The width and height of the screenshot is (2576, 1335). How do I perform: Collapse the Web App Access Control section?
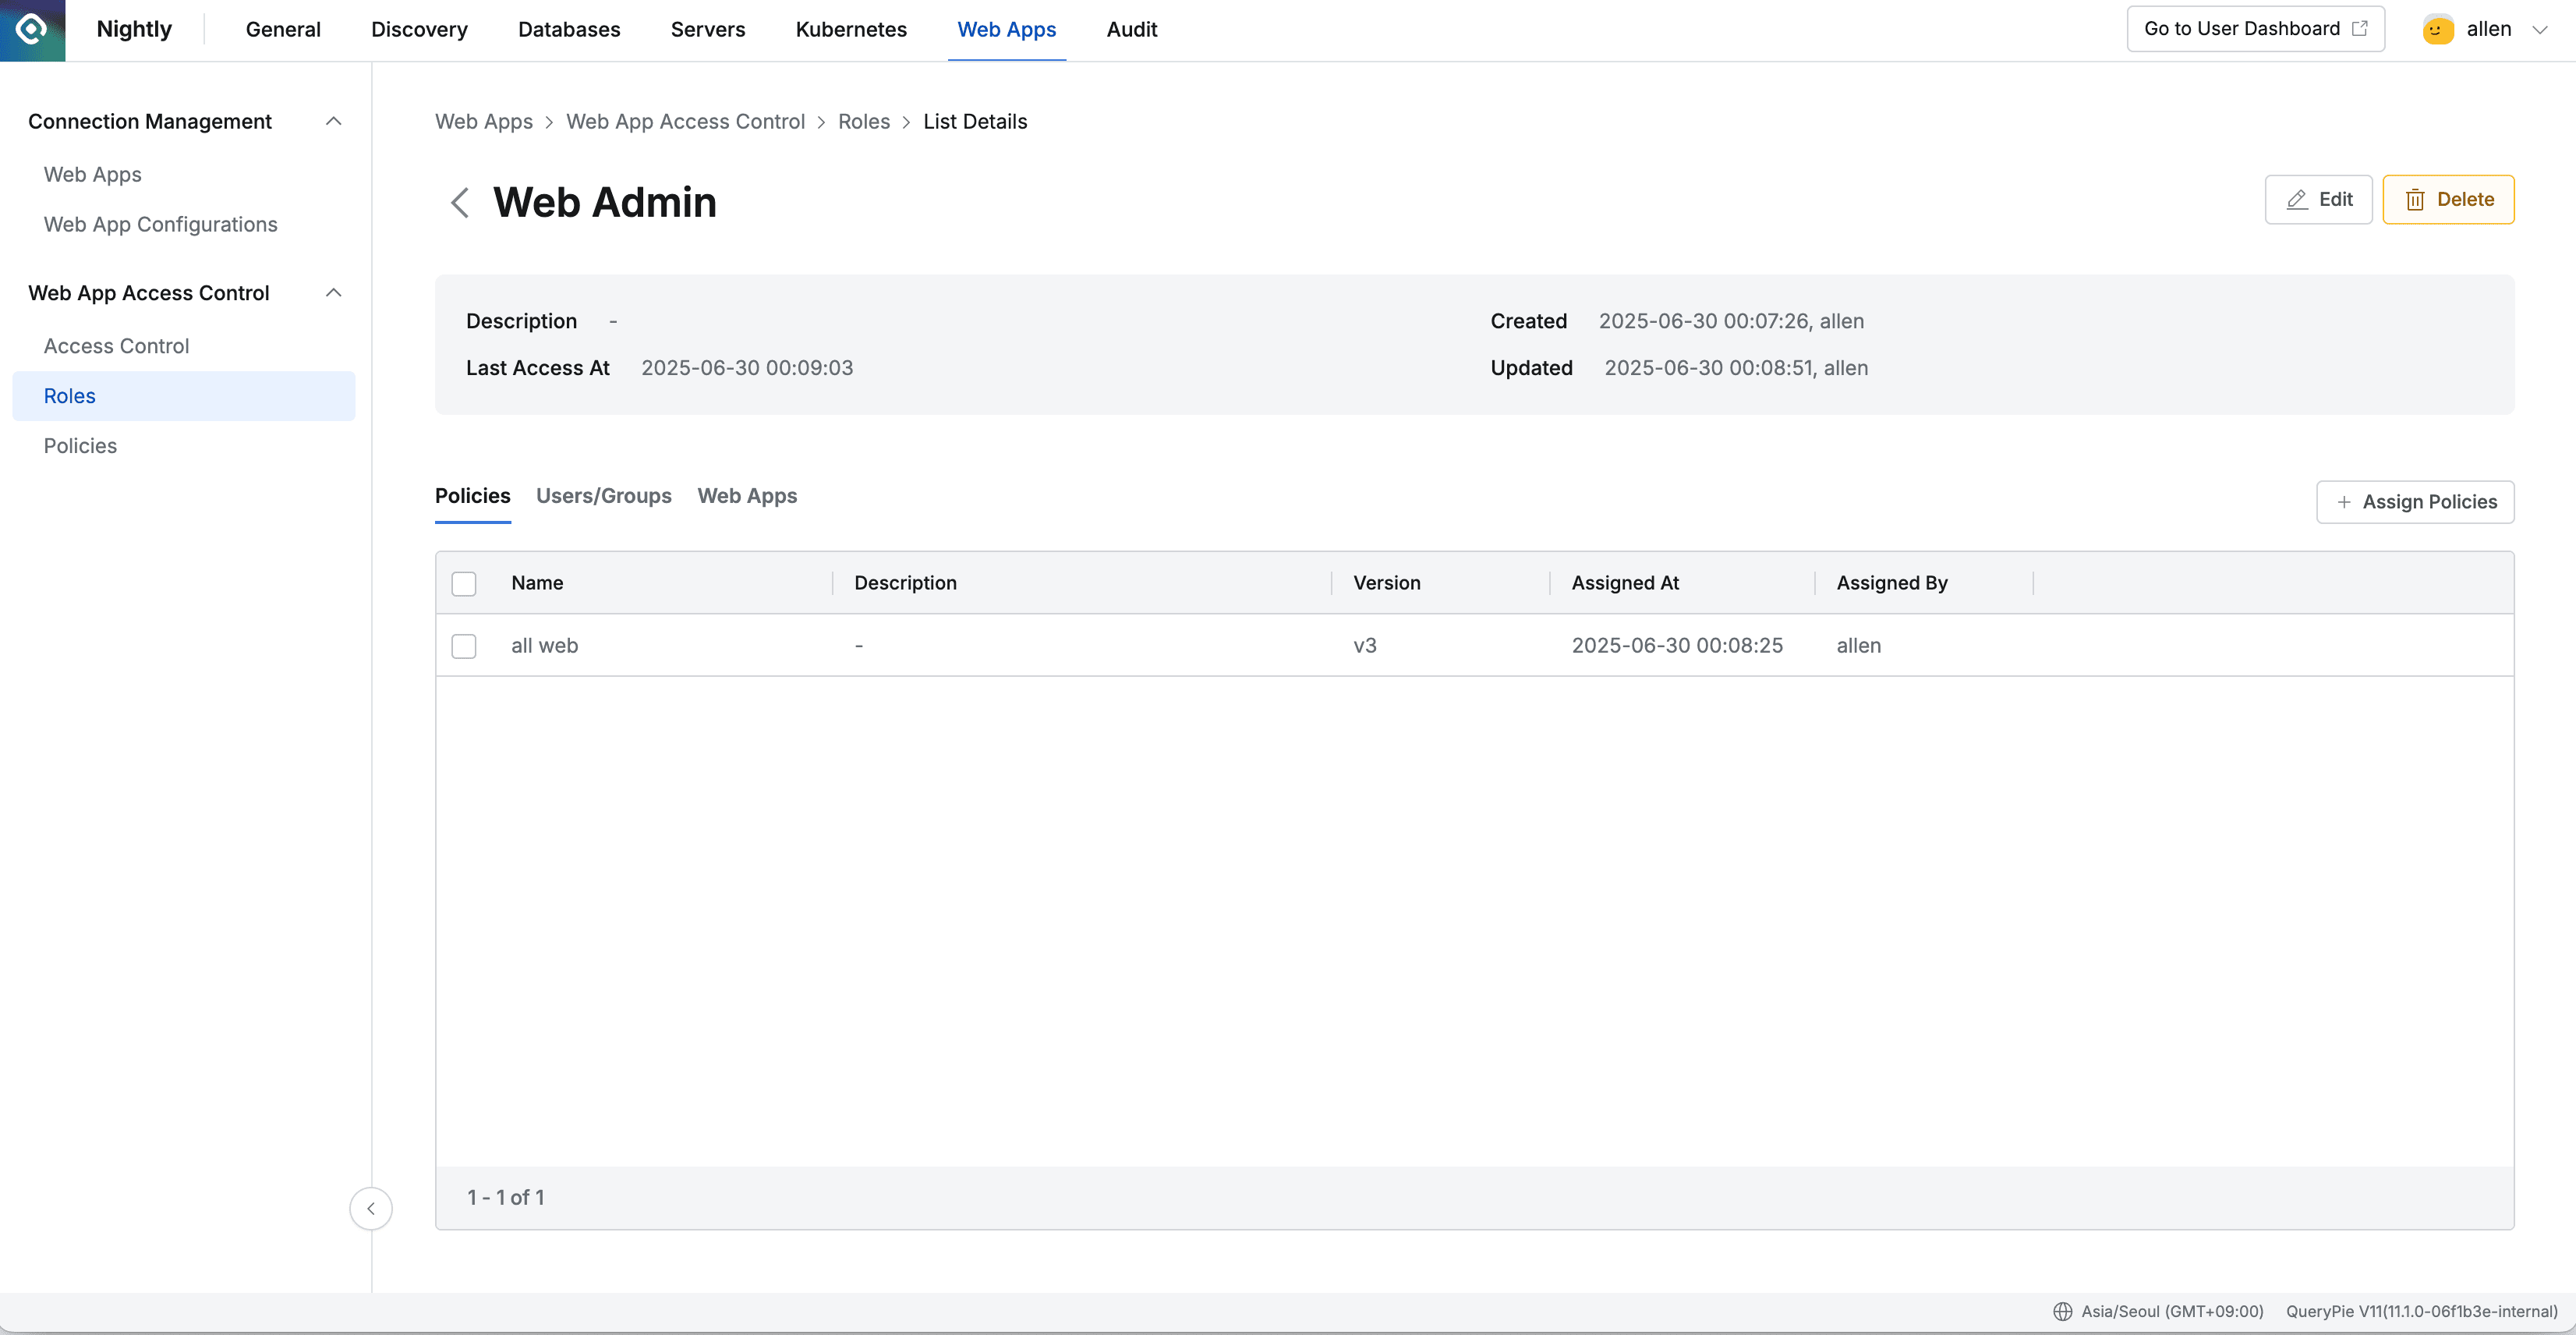(334, 292)
